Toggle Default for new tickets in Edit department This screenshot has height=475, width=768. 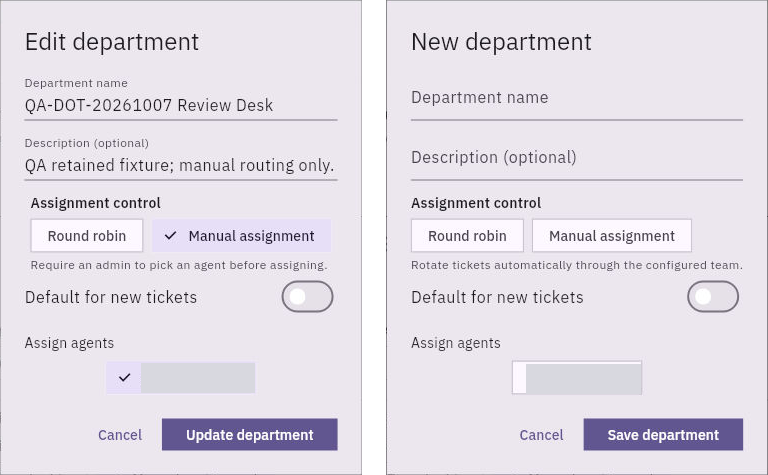(x=307, y=296)
